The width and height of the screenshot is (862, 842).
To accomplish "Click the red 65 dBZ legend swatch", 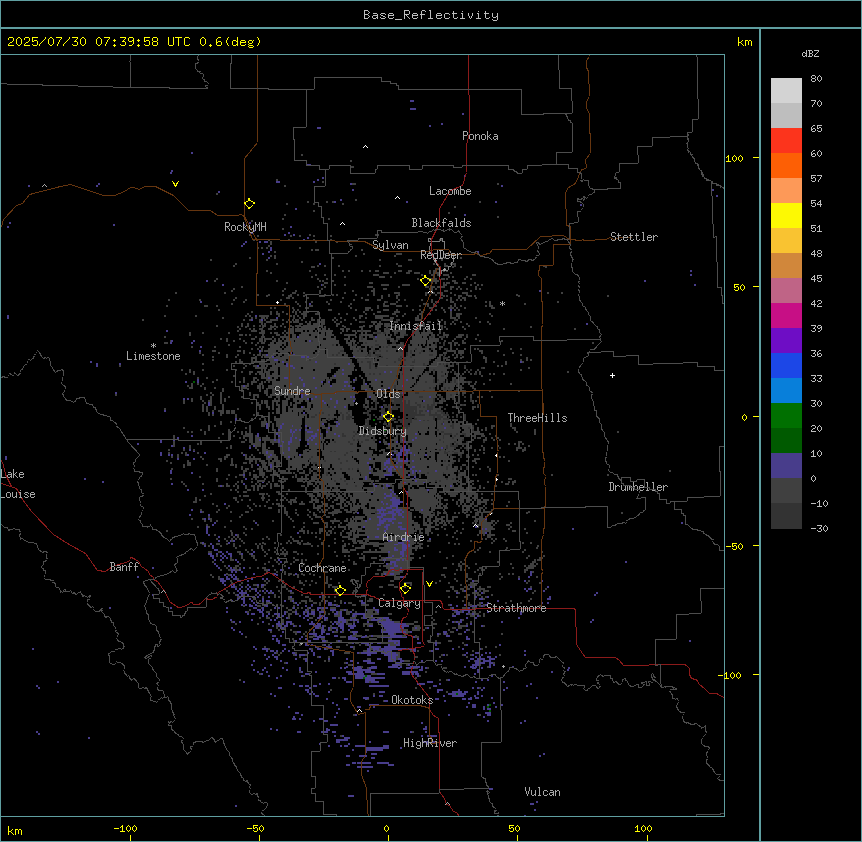I will 786,141.
